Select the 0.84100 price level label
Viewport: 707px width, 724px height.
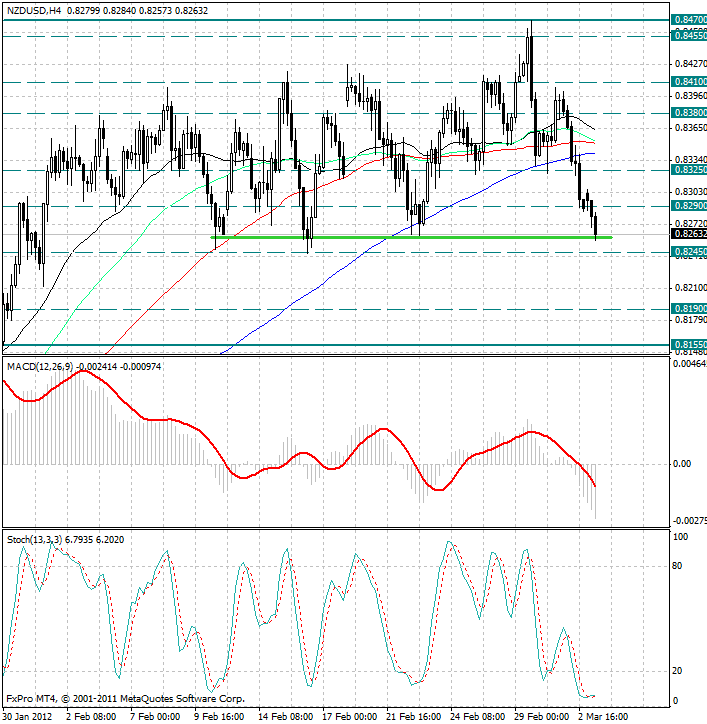(688, 82)
